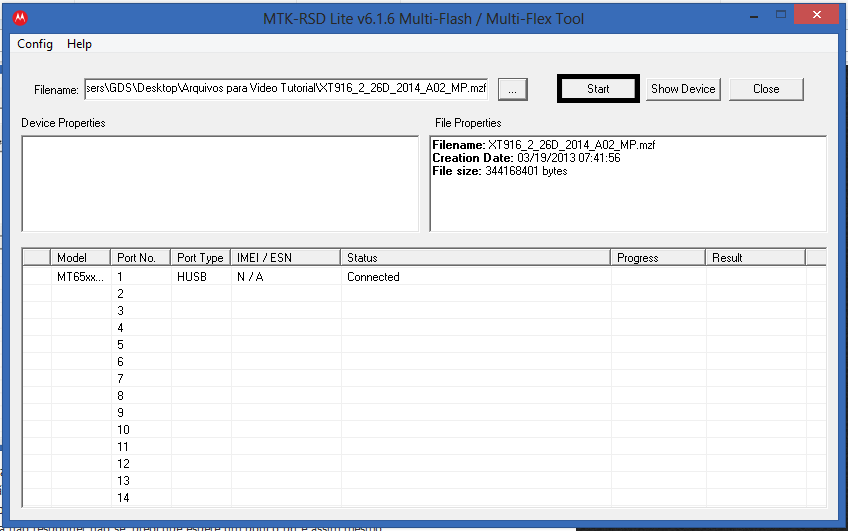Select port number 11 row
Viewport: 848px width, 531px height.
[424, 447]
